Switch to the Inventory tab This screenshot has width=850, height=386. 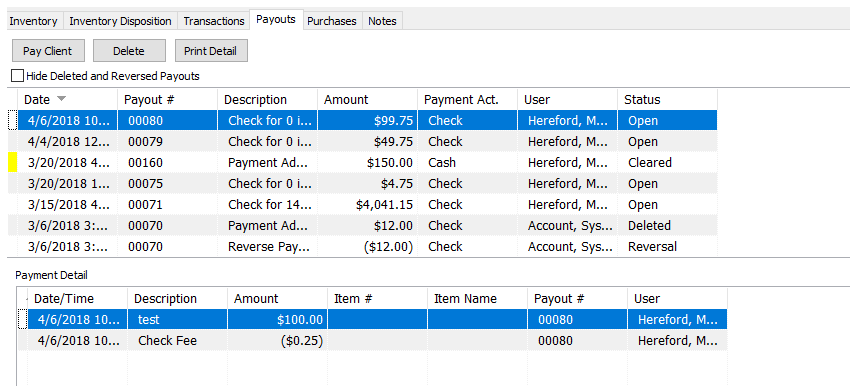point(33,21)
